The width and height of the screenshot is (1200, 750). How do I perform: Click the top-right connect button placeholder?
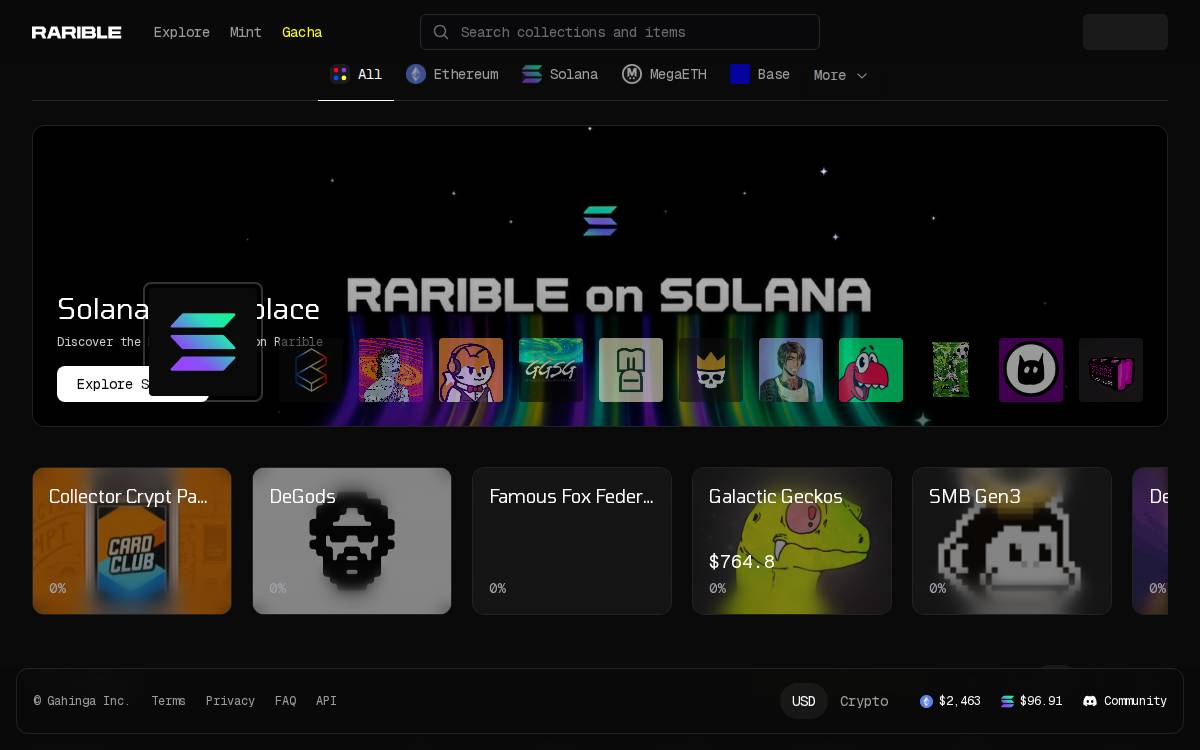coord(1125,32)
